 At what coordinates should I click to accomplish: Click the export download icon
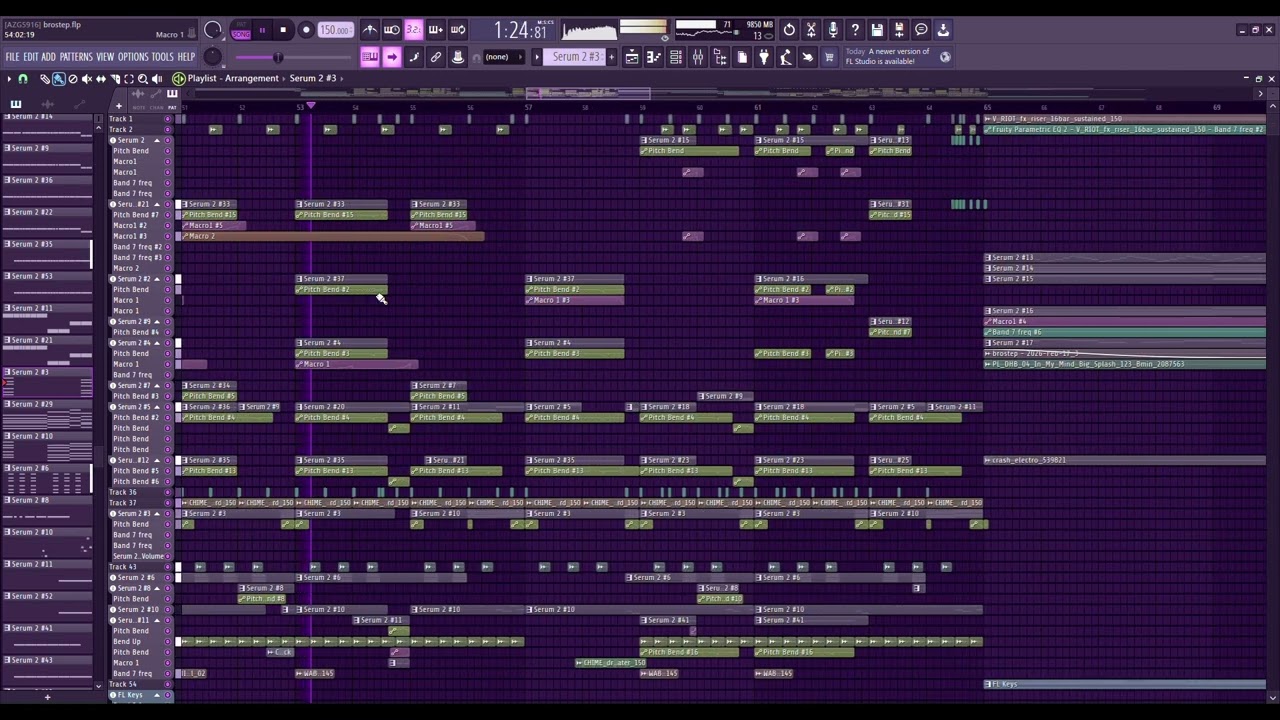coord(943,29)
